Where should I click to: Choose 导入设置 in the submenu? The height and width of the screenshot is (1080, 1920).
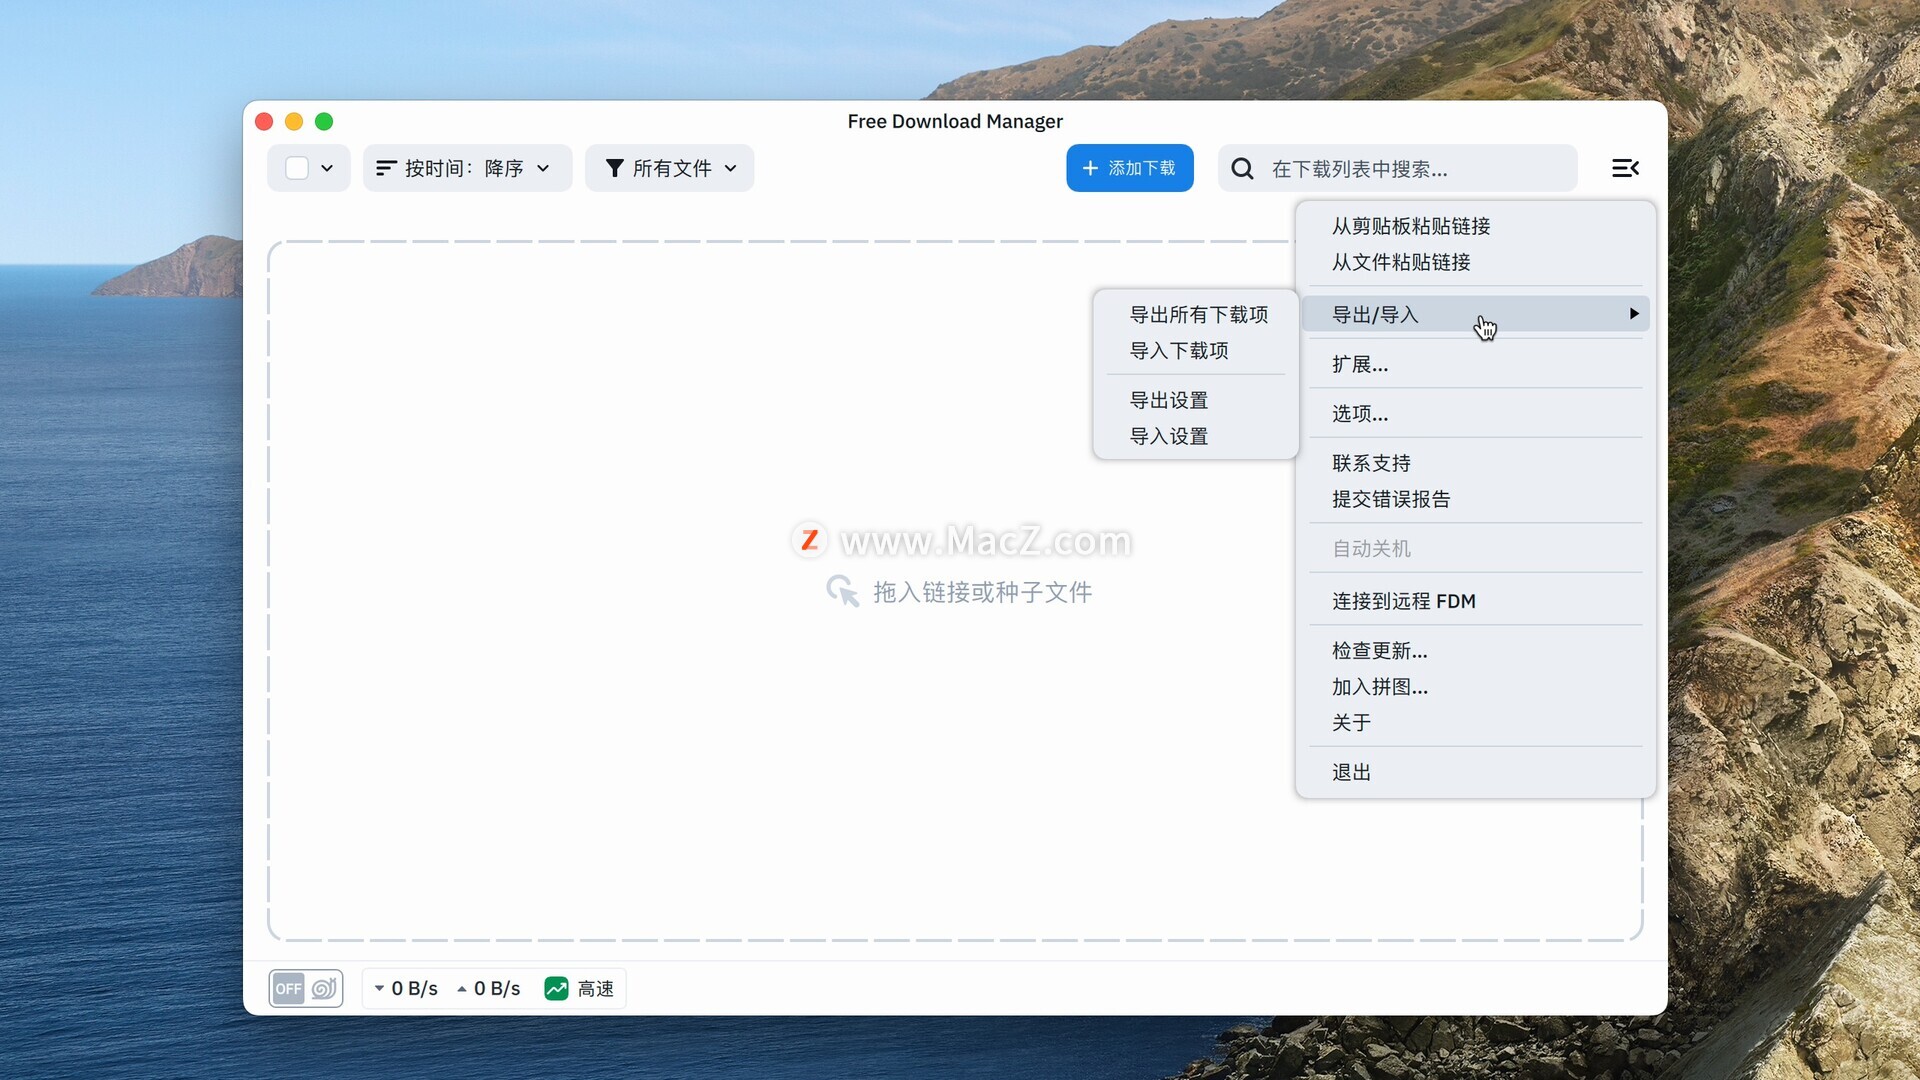coord(1168,437)
